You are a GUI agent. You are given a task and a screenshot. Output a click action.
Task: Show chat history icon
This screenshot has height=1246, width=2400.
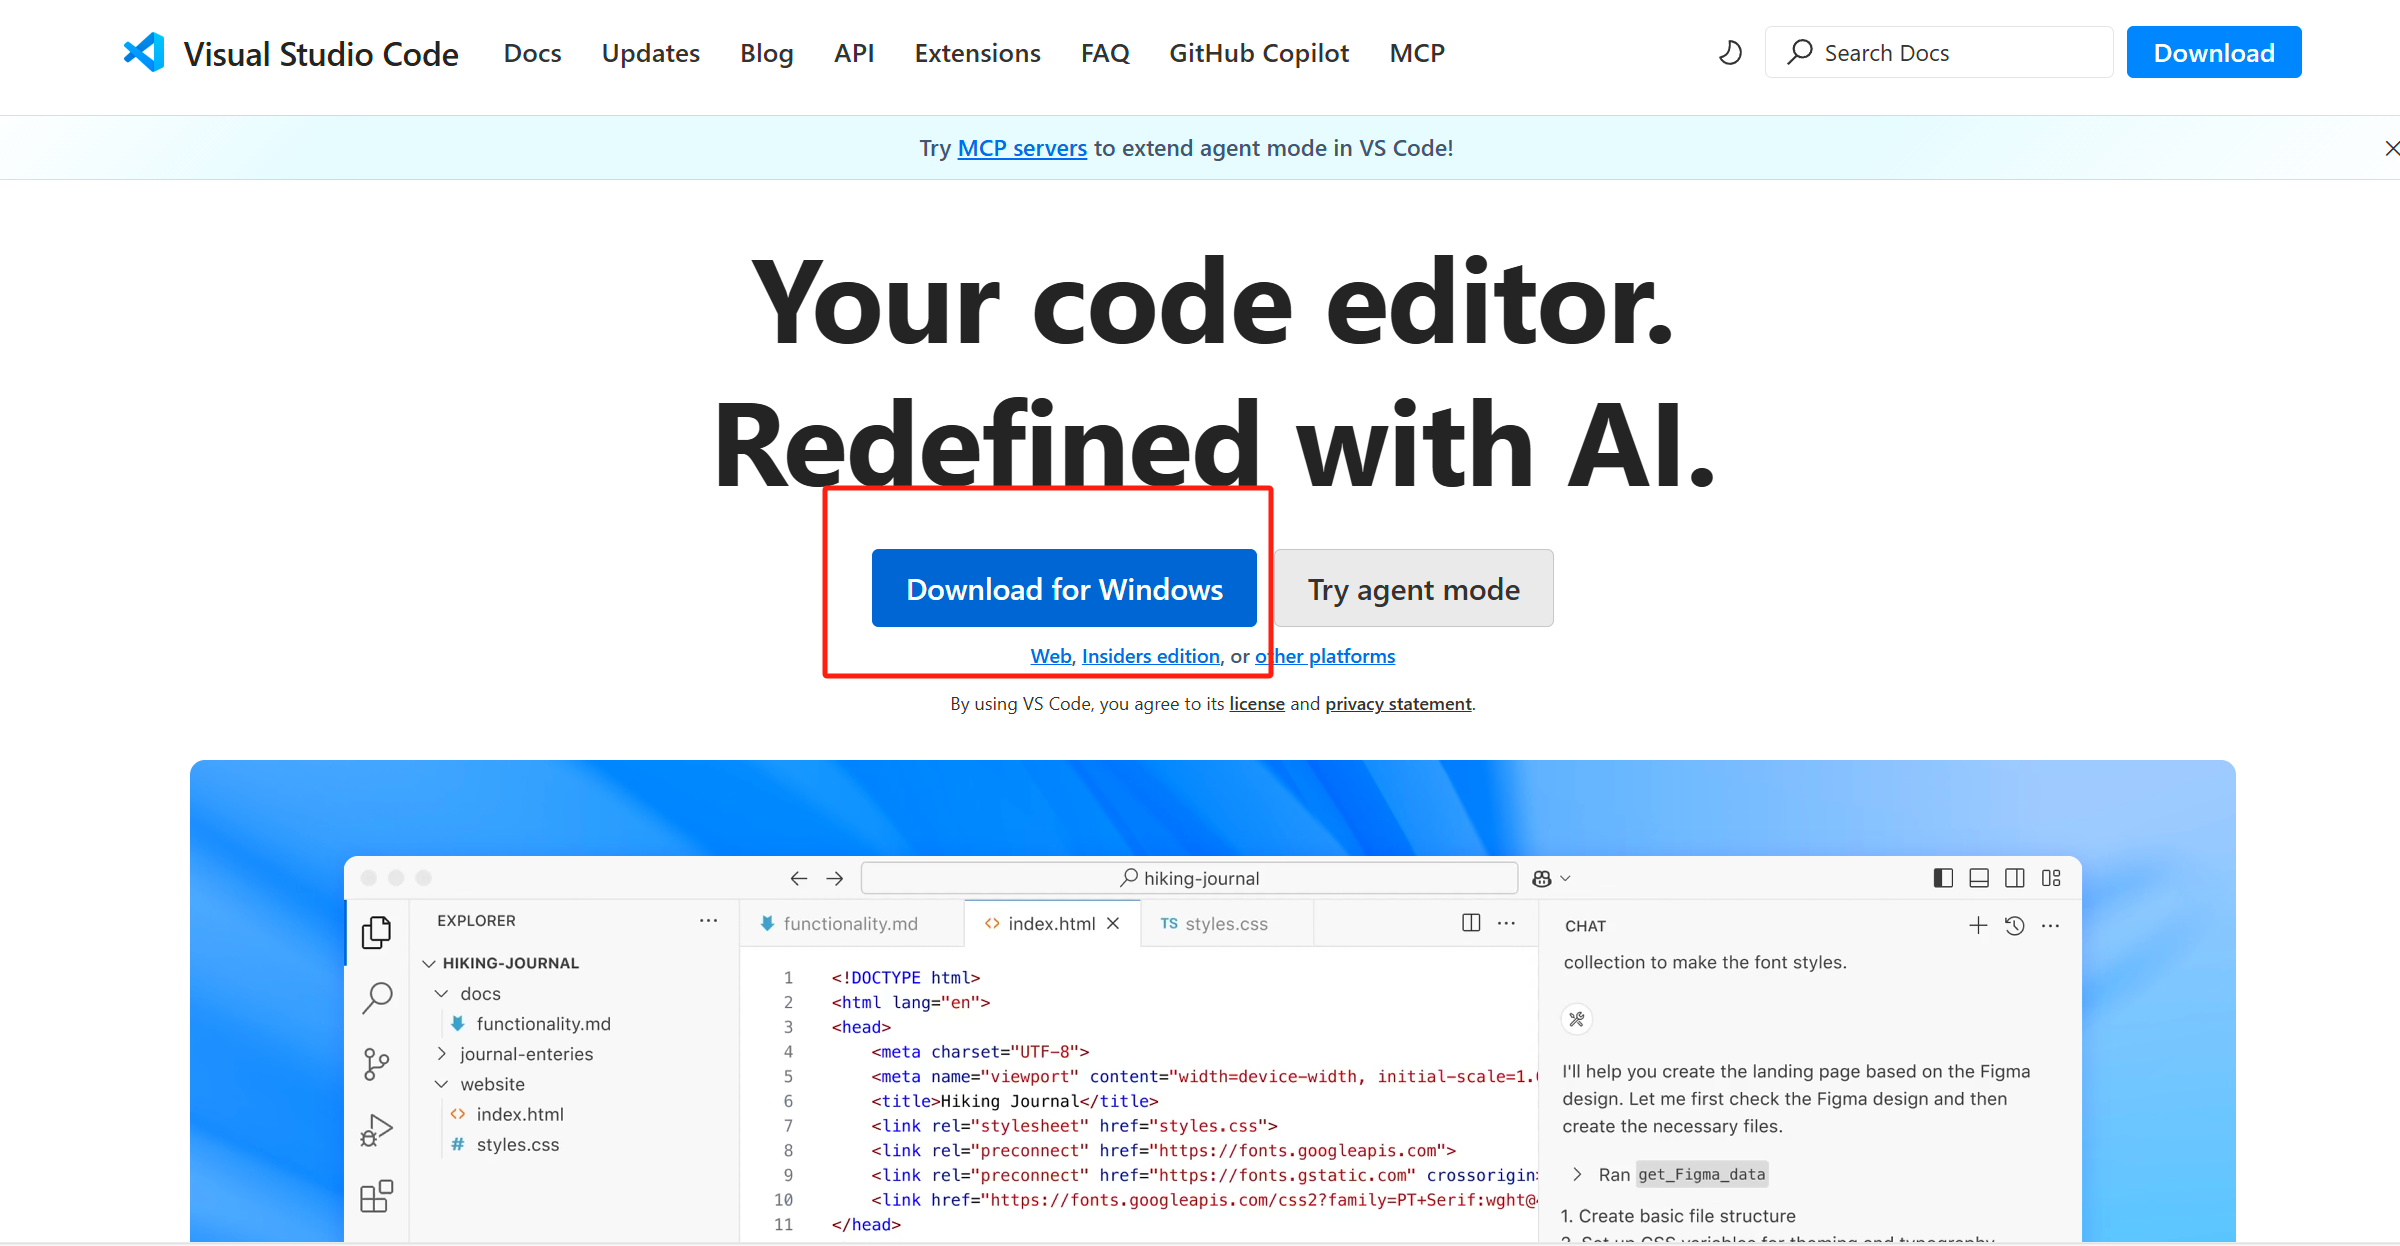pyautogui.click(x=2014, y=926)
